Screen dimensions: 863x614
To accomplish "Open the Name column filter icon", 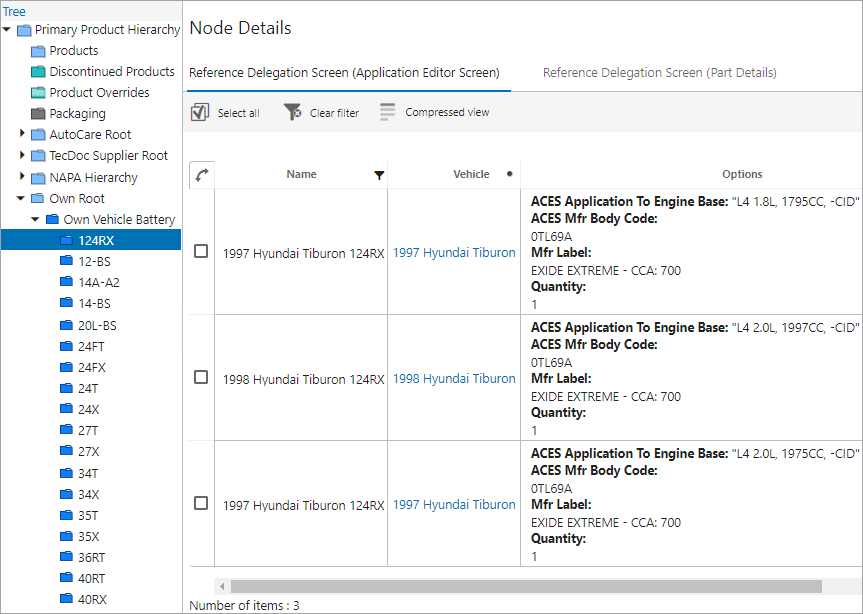I will [x=379, y=175].
